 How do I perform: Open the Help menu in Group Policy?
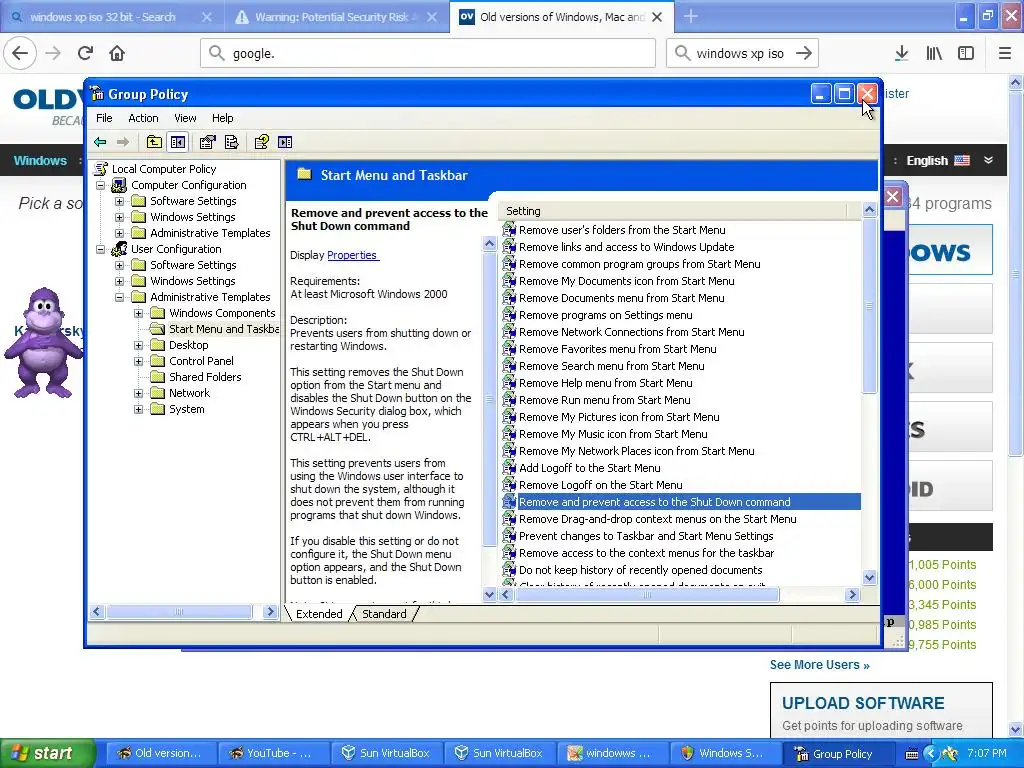click(x=222, y=118)
